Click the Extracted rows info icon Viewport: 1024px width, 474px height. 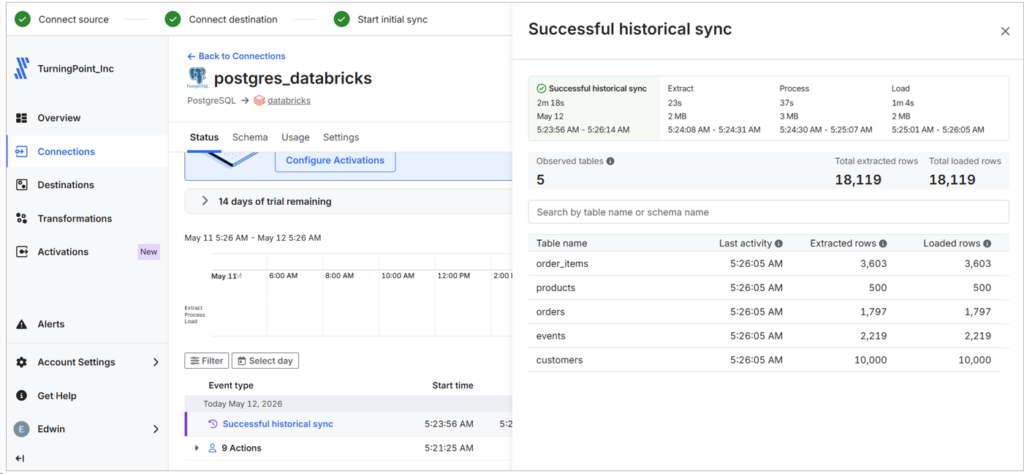pyautogui.click(x=883, y=244)
